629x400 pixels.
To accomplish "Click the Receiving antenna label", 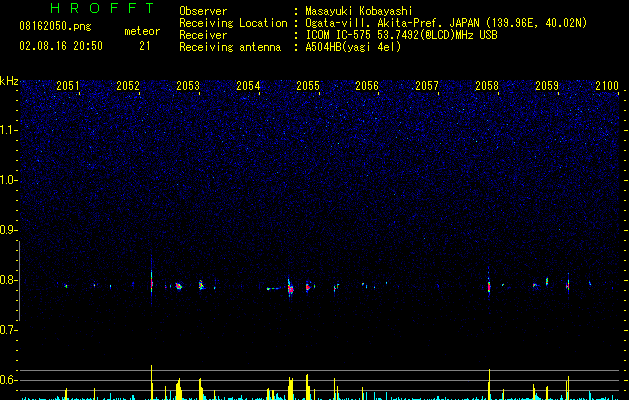I will click(230, 47).
